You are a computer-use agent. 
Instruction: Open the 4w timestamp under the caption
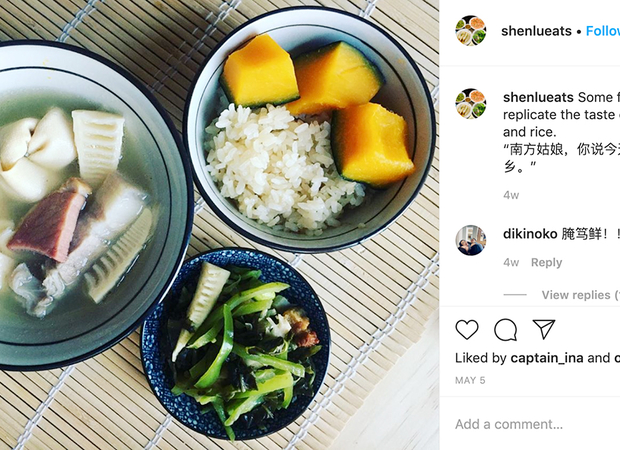tap(511, 195)
